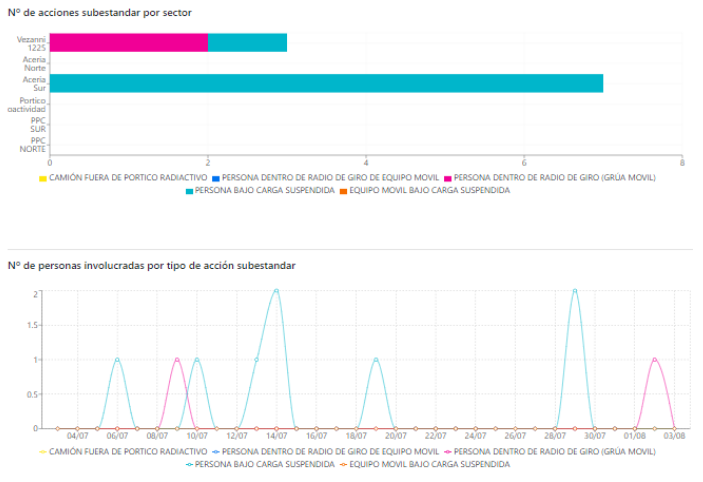Screen dimensions: 703x482
Task: Select the pink peak data point near 02/08
Action: pos(655,359)
